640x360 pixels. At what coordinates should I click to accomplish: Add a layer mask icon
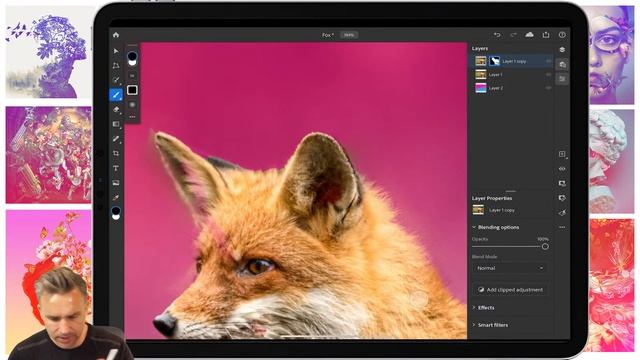point(562,184)
